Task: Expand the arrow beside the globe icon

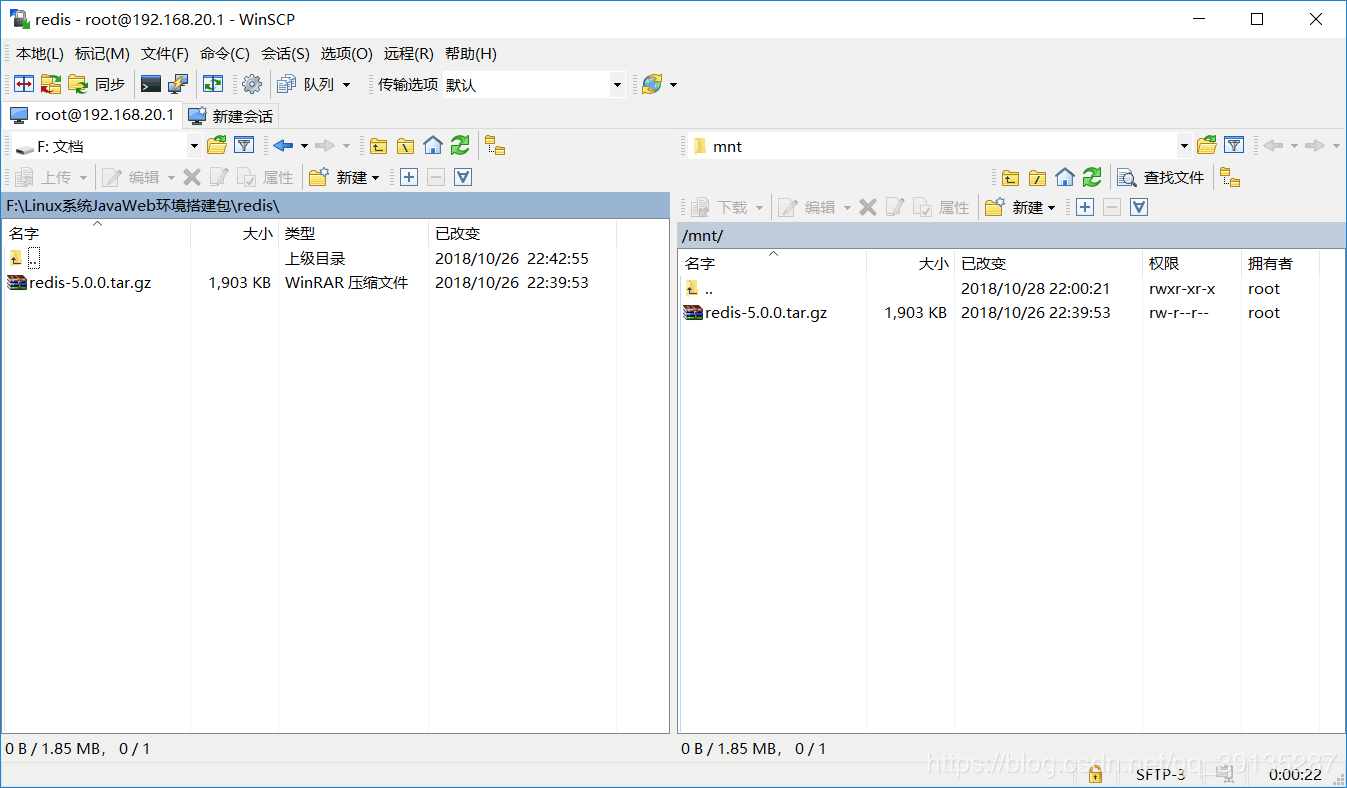Action: click(673, 85)
